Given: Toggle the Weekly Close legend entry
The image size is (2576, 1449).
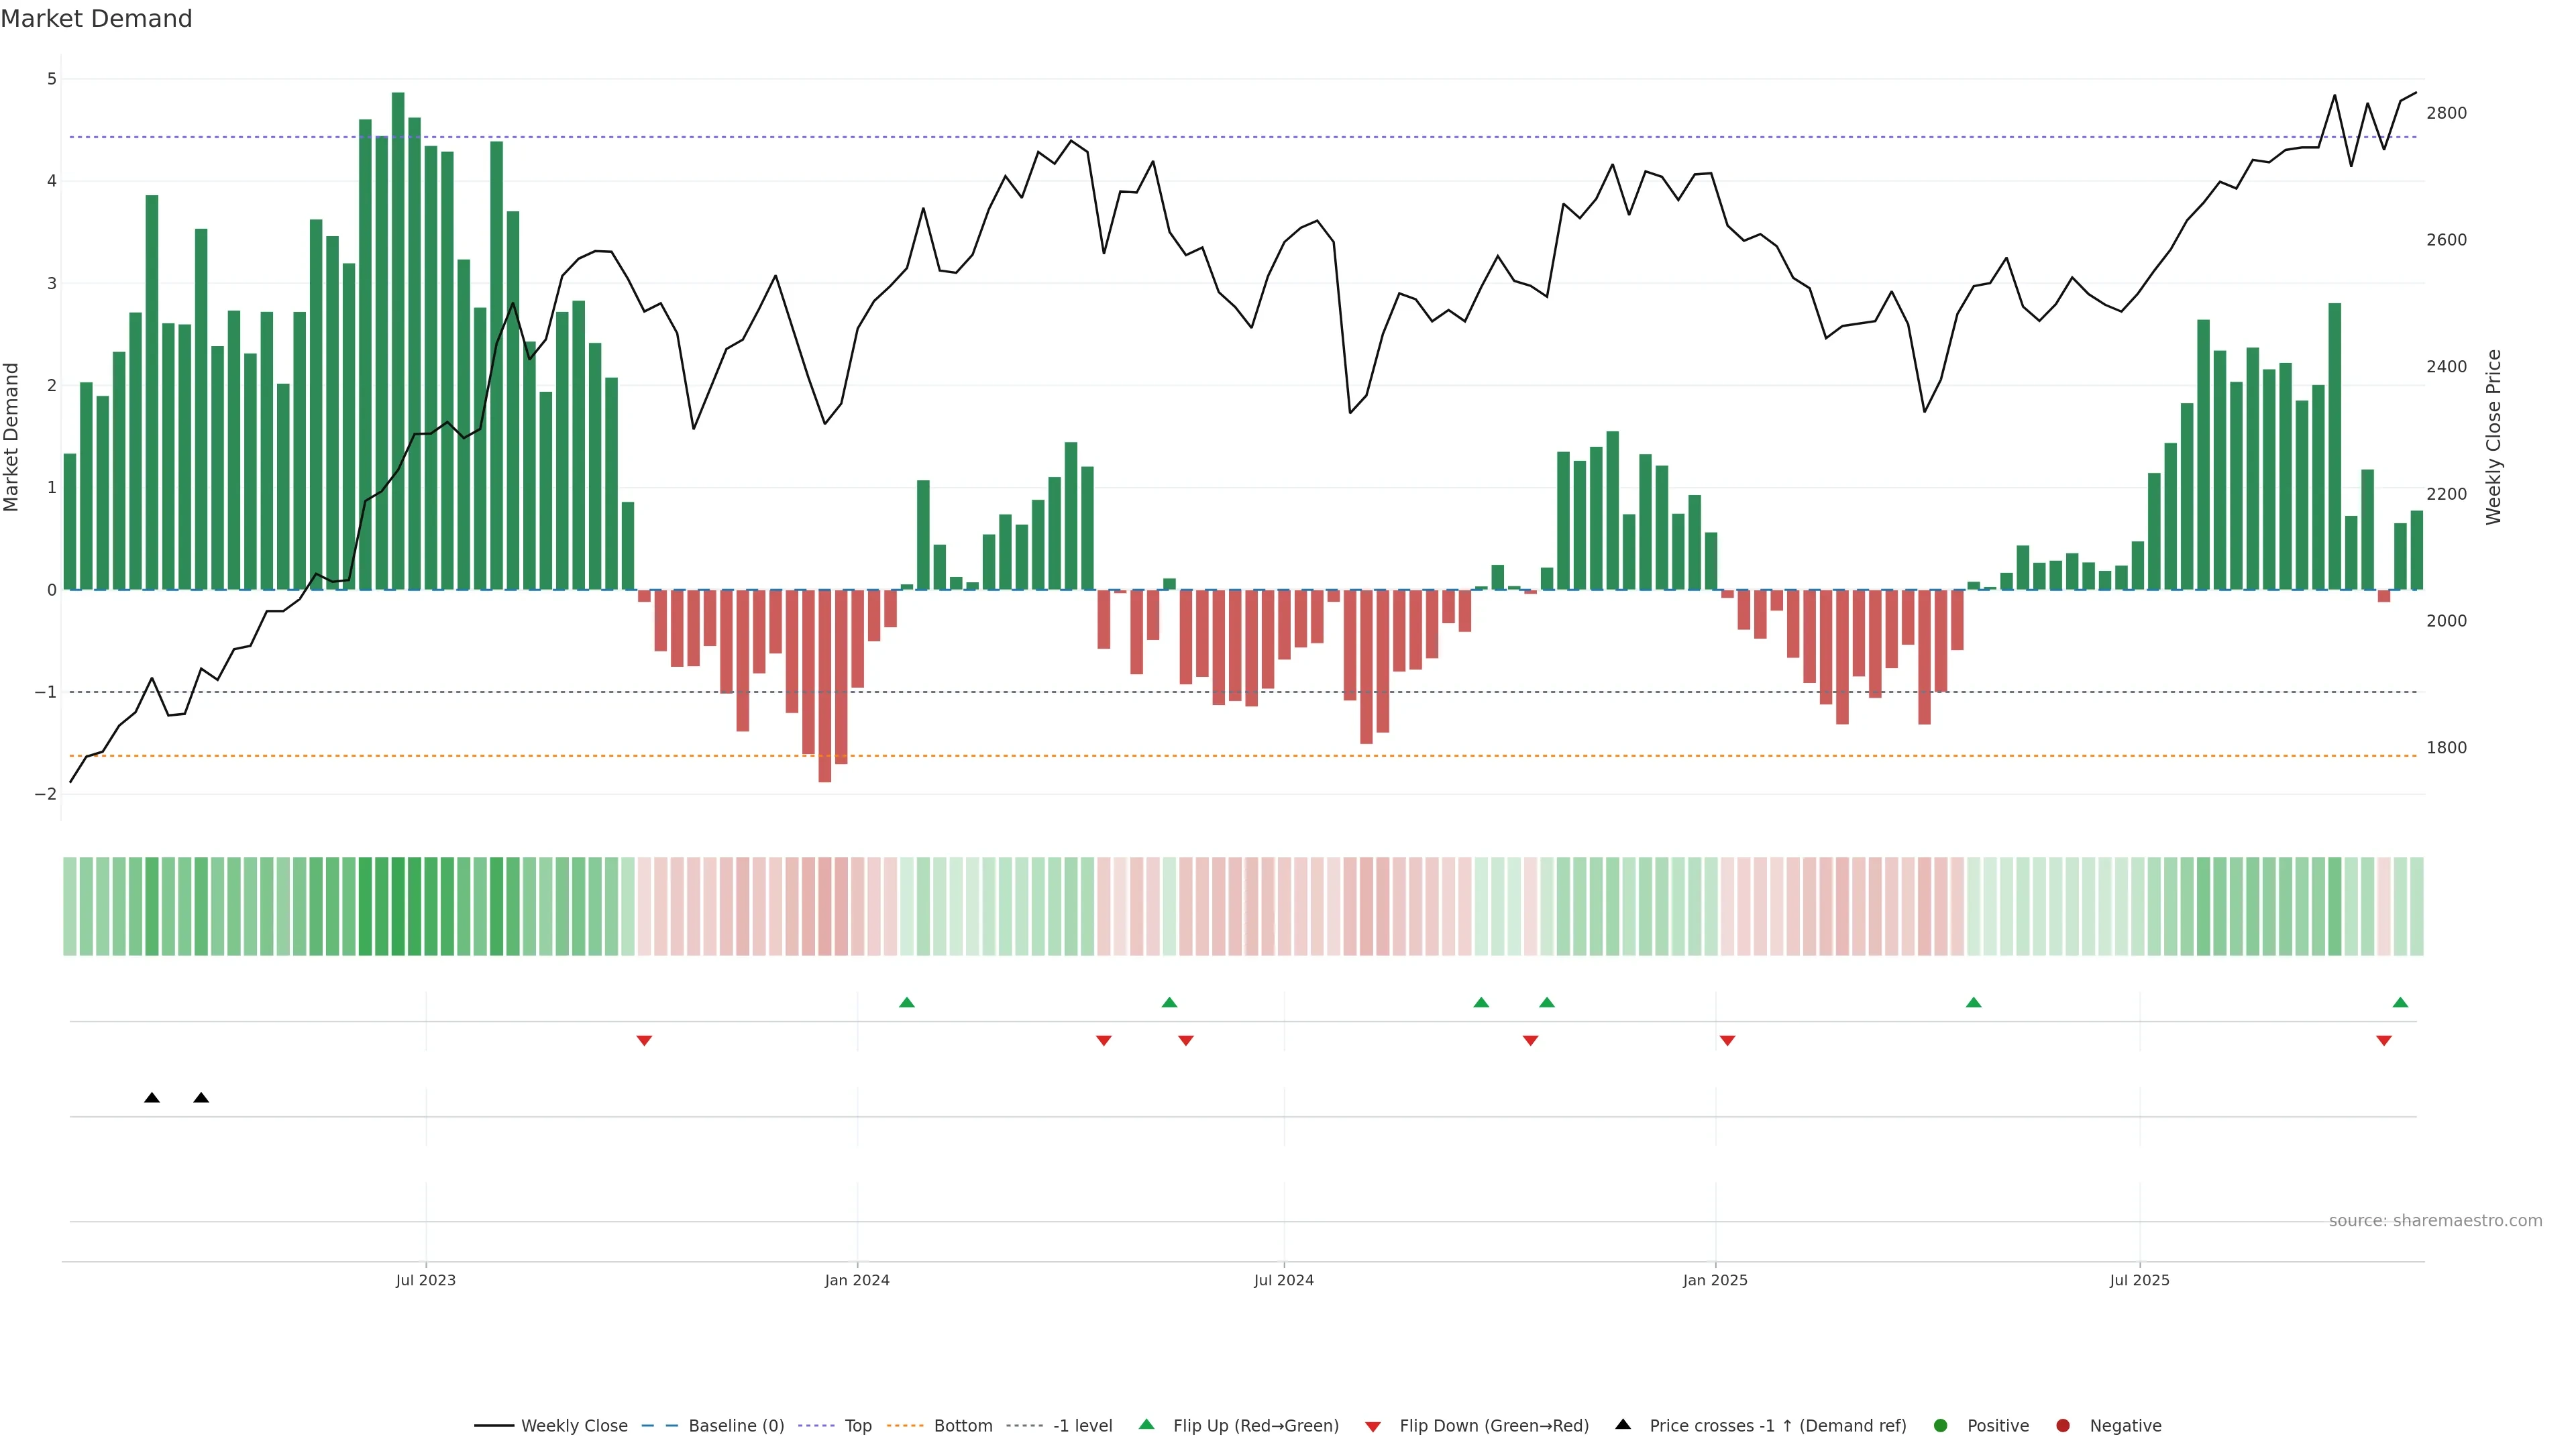Looking at the screenshot, I should point(574,1425).
